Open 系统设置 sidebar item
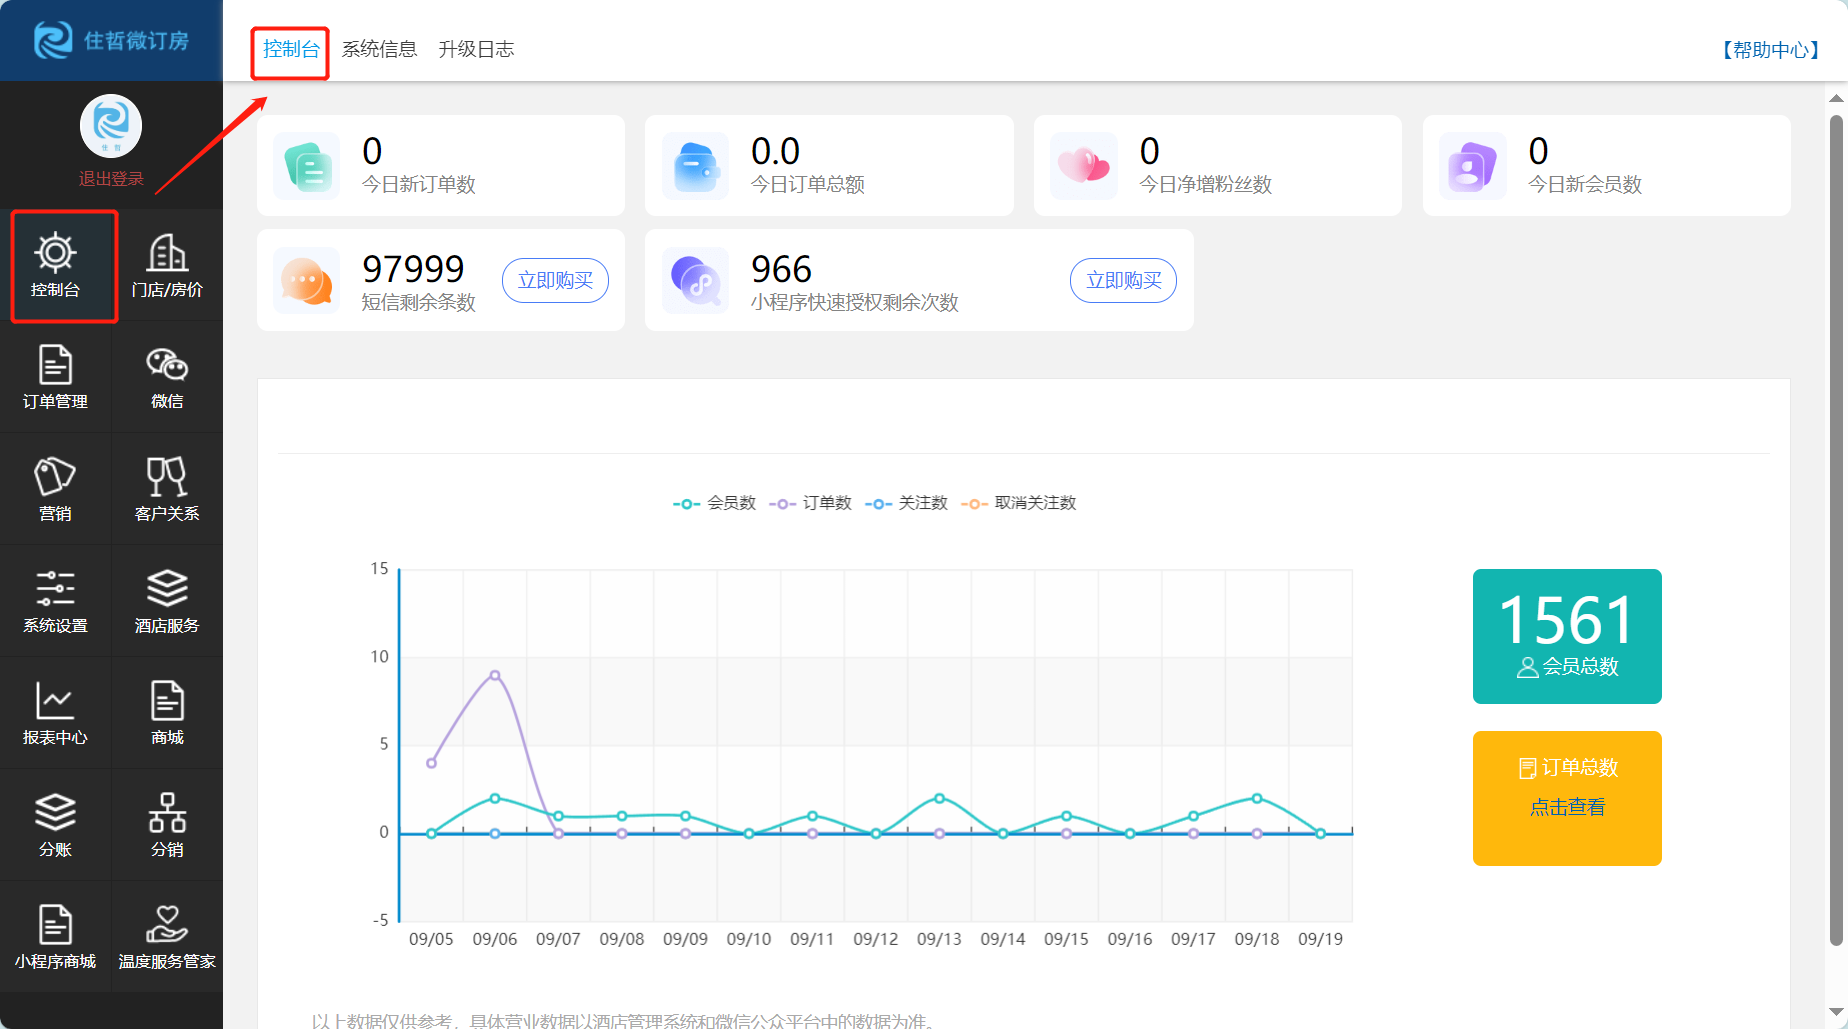 pyautogui.click(x=55, y=601)
